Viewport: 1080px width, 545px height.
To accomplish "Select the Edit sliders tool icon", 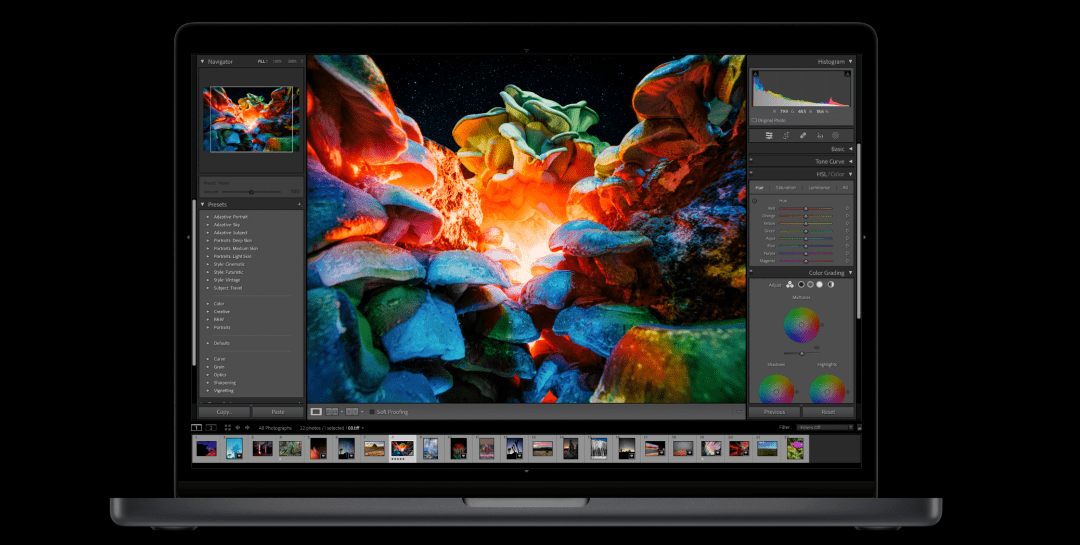I will [769, 136].
